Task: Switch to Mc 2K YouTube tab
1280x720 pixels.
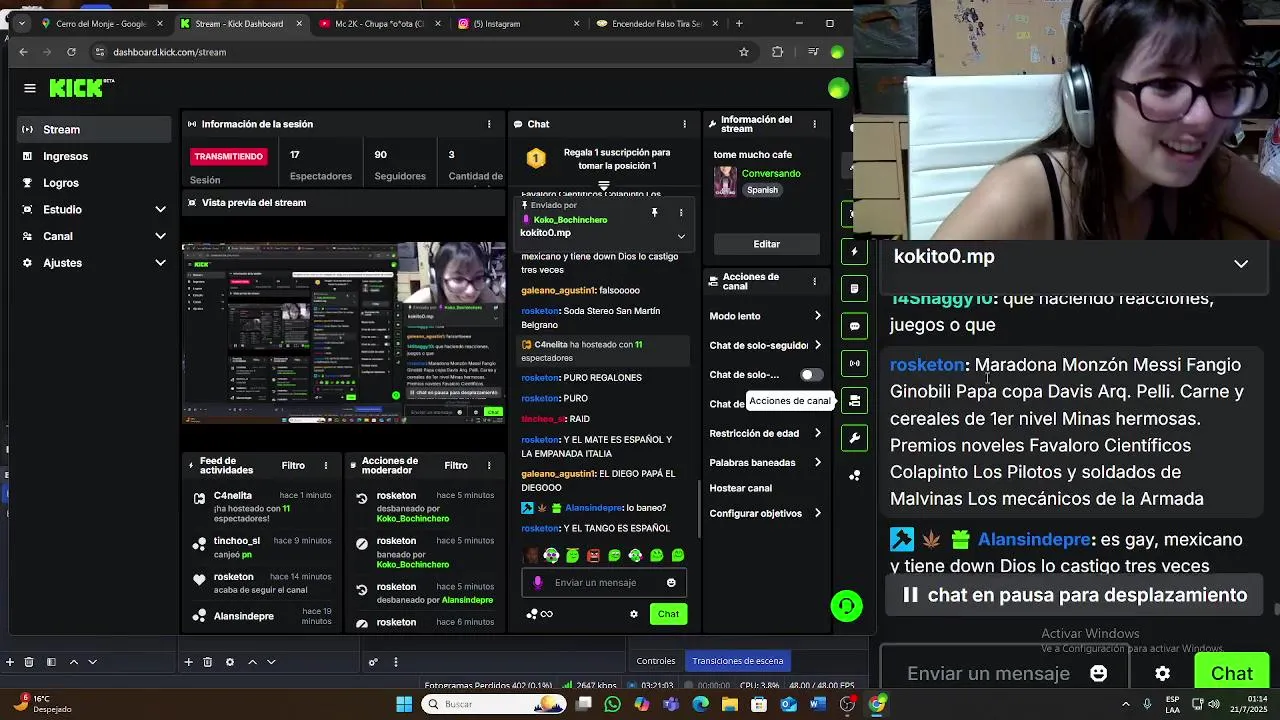Action: coord(378,23)
